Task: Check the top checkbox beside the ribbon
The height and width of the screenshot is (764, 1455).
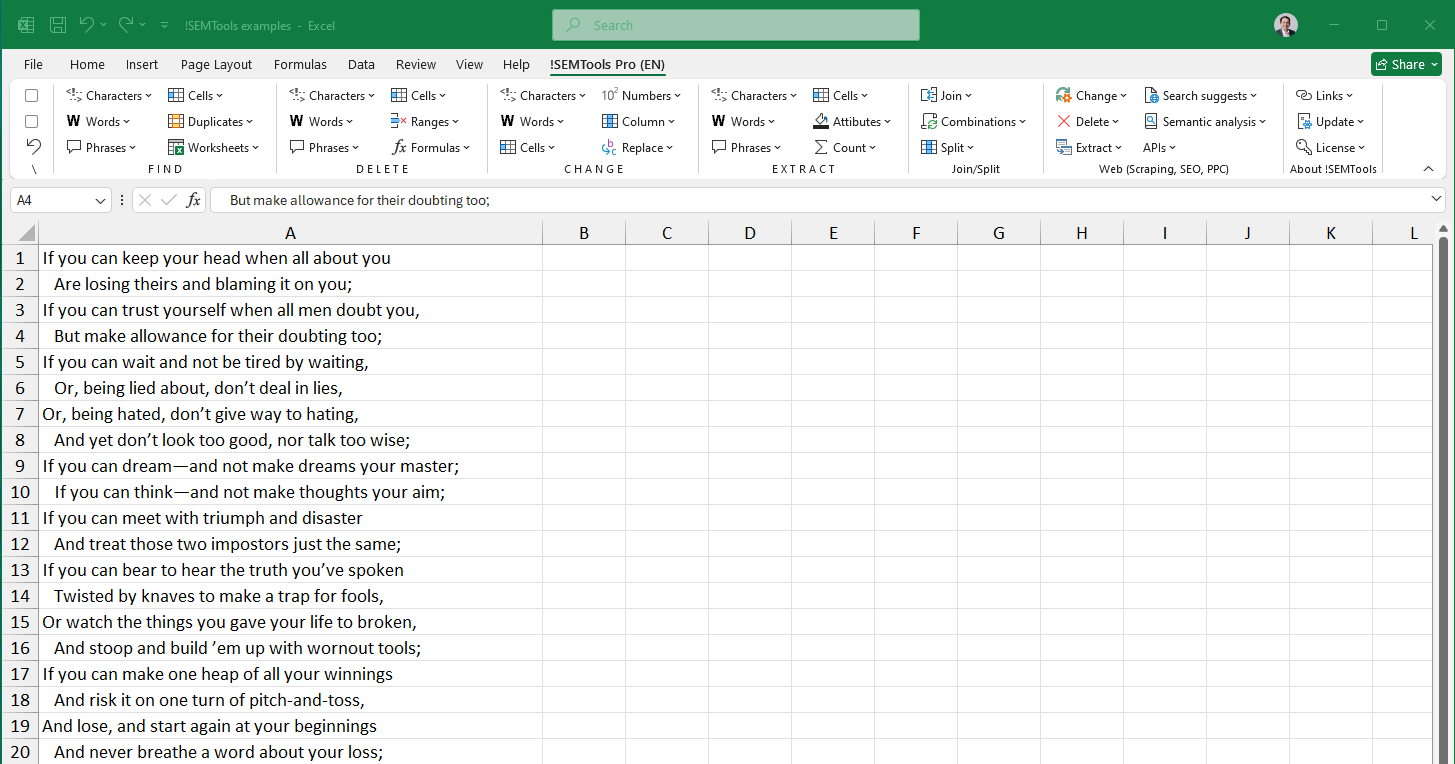Action: [31, 94]
